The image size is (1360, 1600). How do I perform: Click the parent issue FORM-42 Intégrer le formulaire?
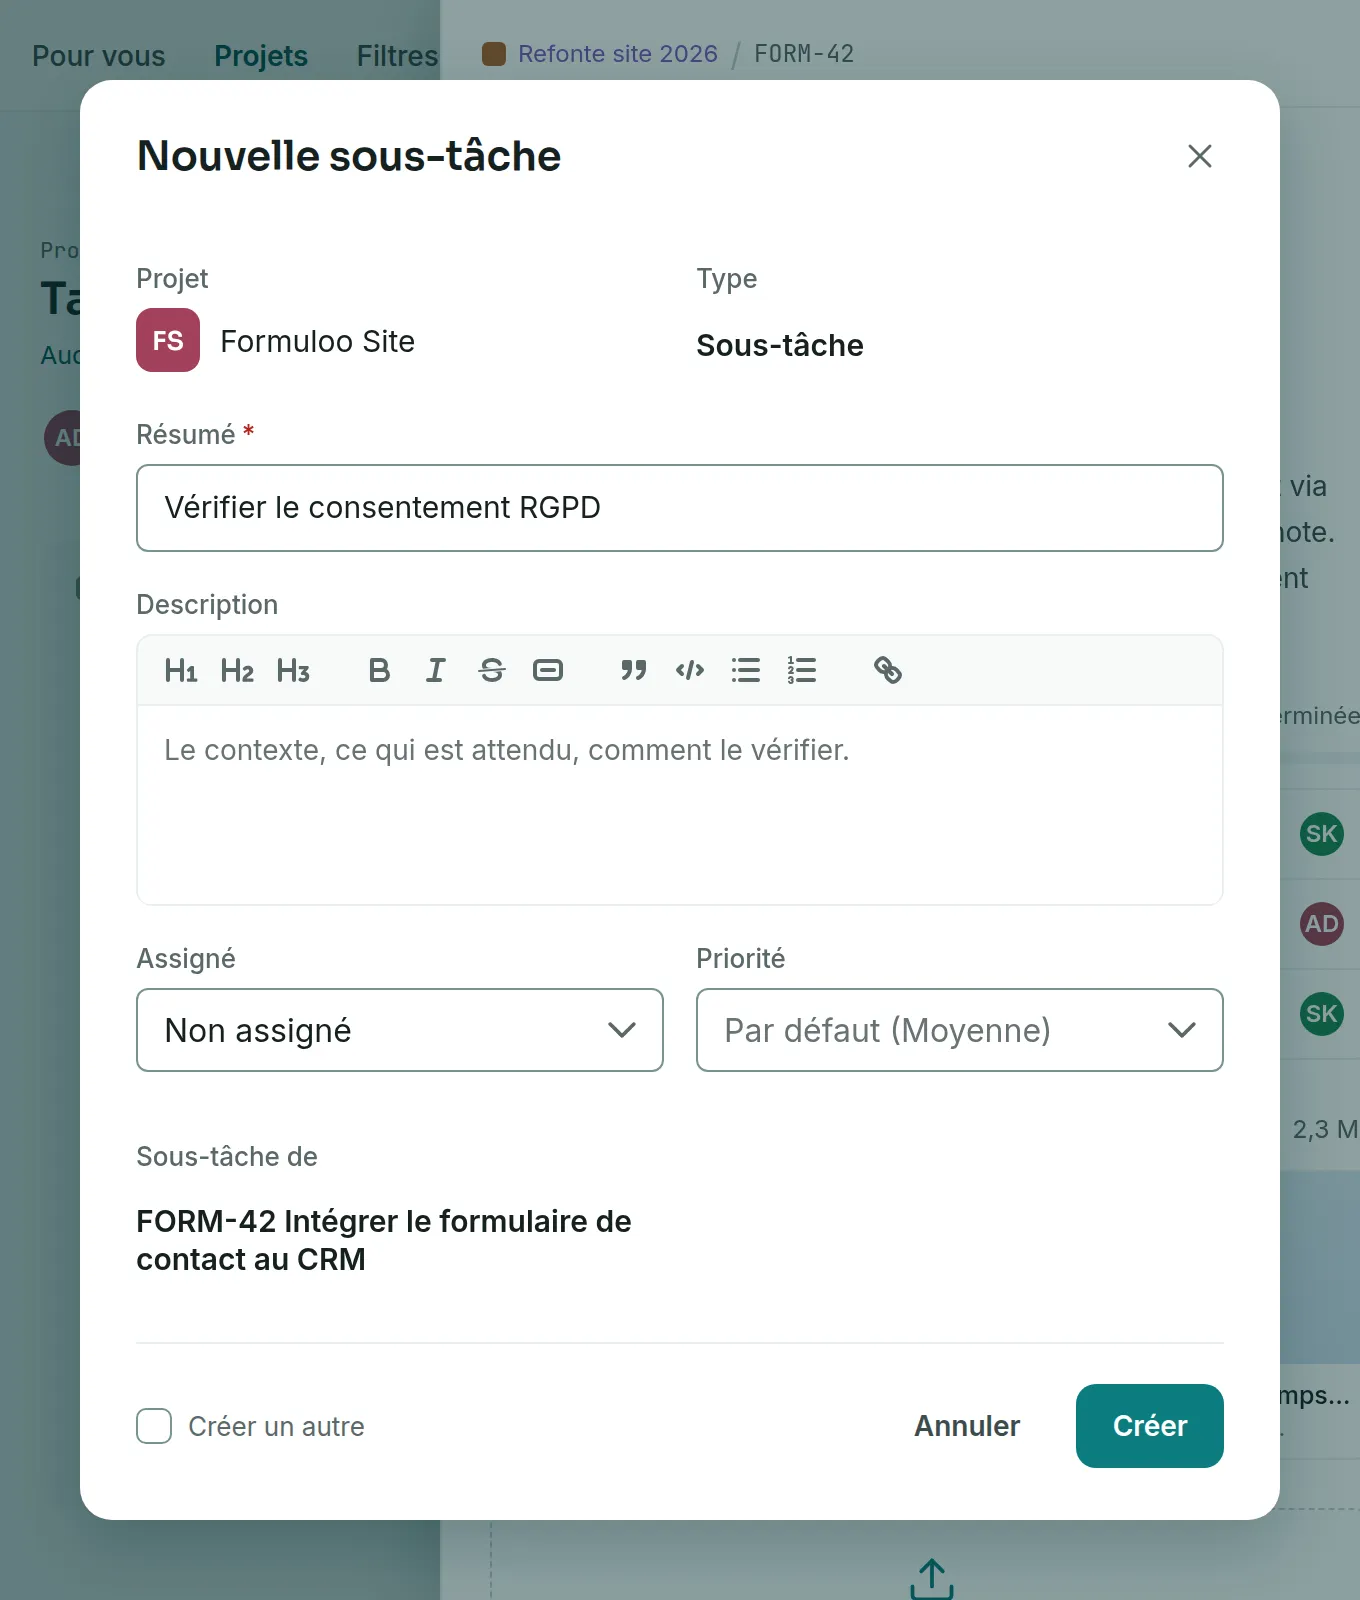coord(384,1240)
